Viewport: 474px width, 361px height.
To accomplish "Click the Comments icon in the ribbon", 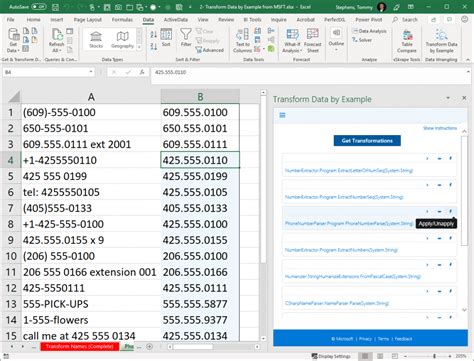I will coord(450,20).
